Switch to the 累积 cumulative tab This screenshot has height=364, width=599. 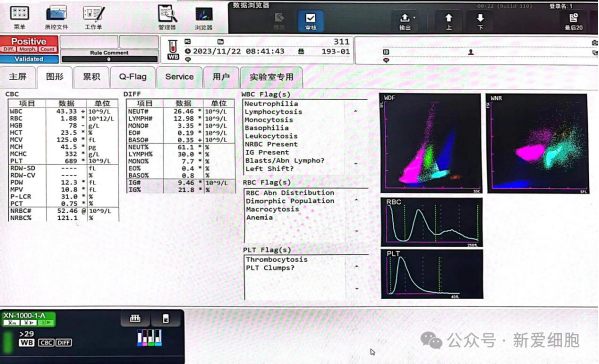pos(92,77)
